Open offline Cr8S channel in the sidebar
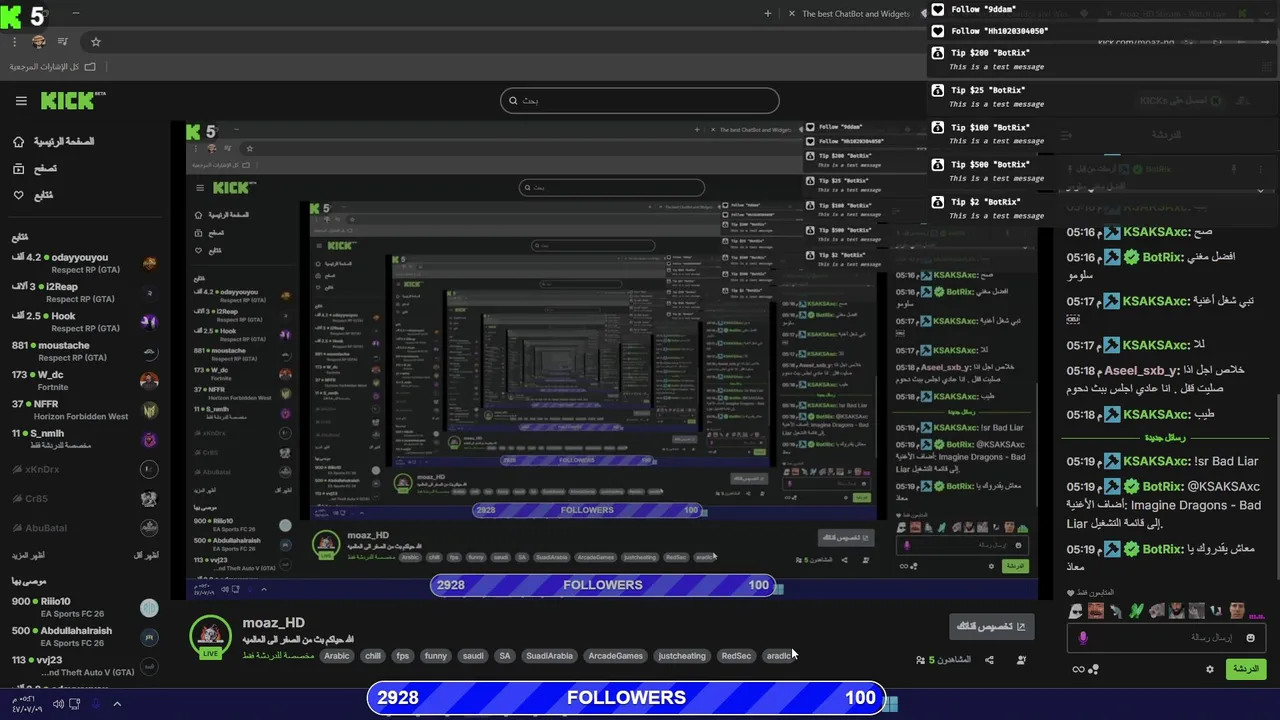 point(84,498)
